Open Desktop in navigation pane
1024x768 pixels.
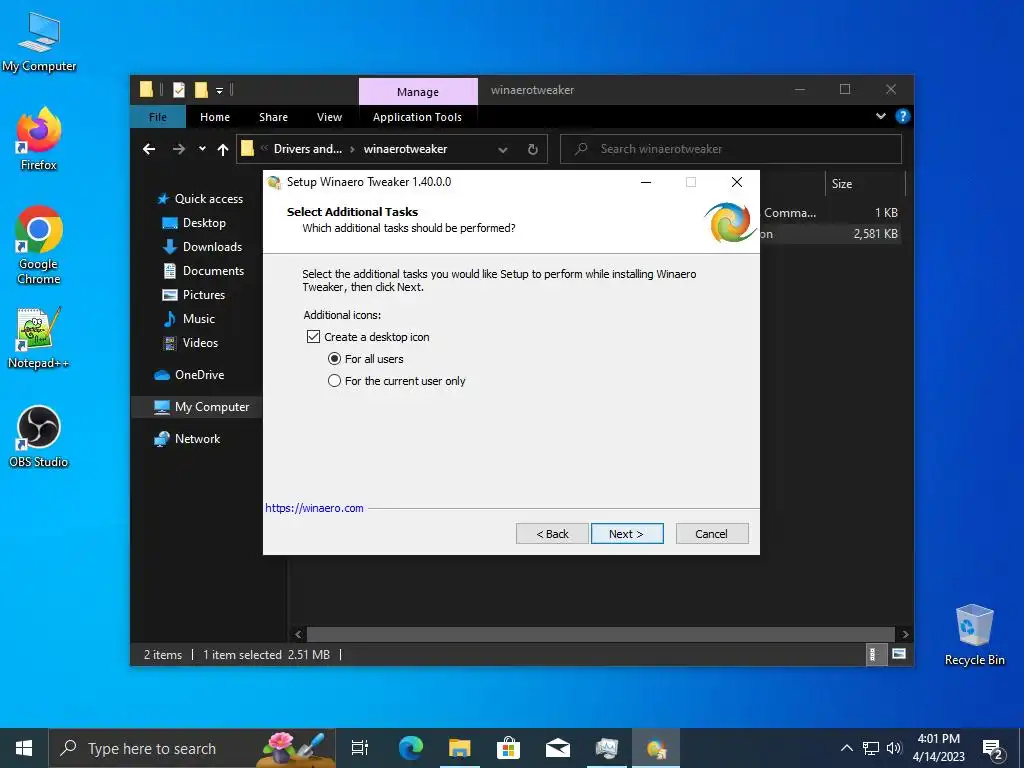pyautogui.click(x=194, y=223)
